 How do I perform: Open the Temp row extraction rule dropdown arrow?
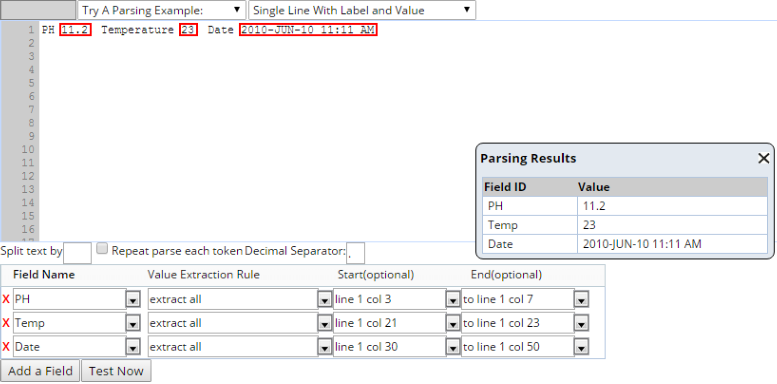pos(324,324)
